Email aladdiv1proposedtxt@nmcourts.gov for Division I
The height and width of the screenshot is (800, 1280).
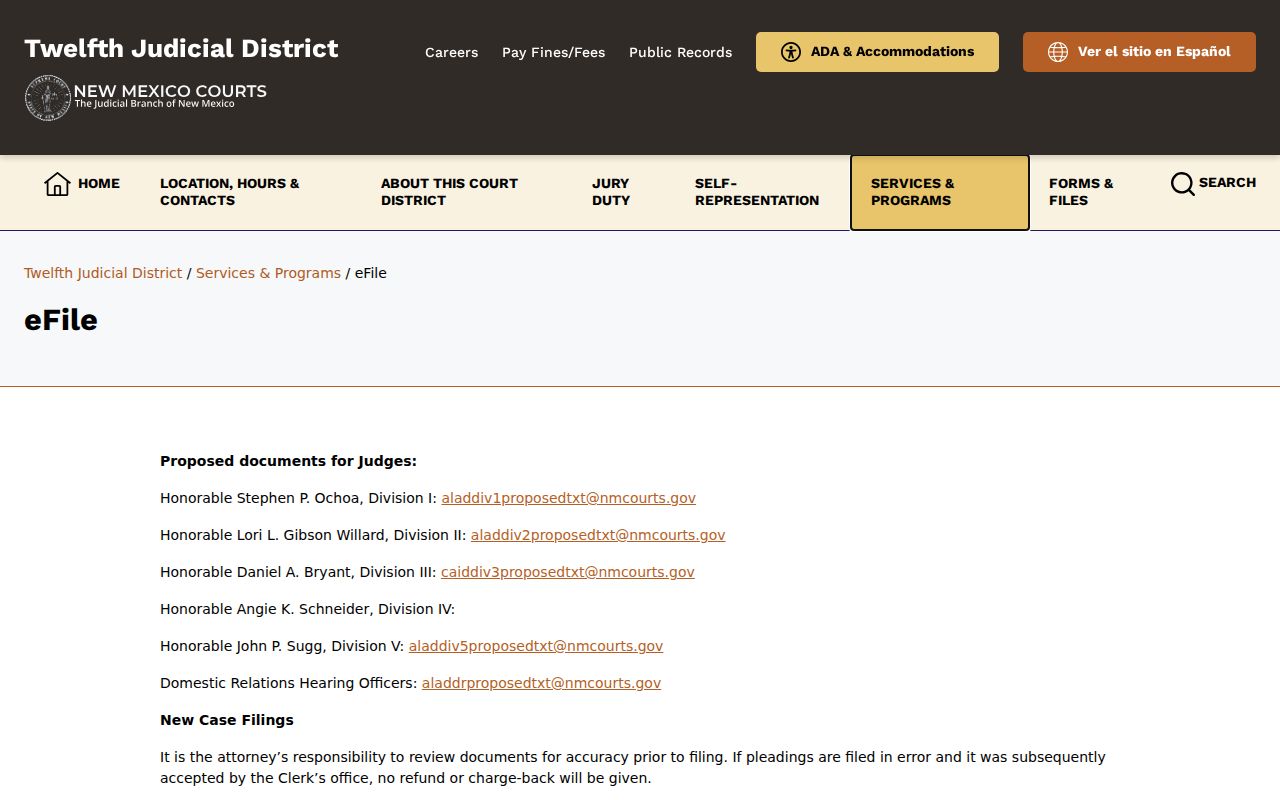[x=568, y=498]
